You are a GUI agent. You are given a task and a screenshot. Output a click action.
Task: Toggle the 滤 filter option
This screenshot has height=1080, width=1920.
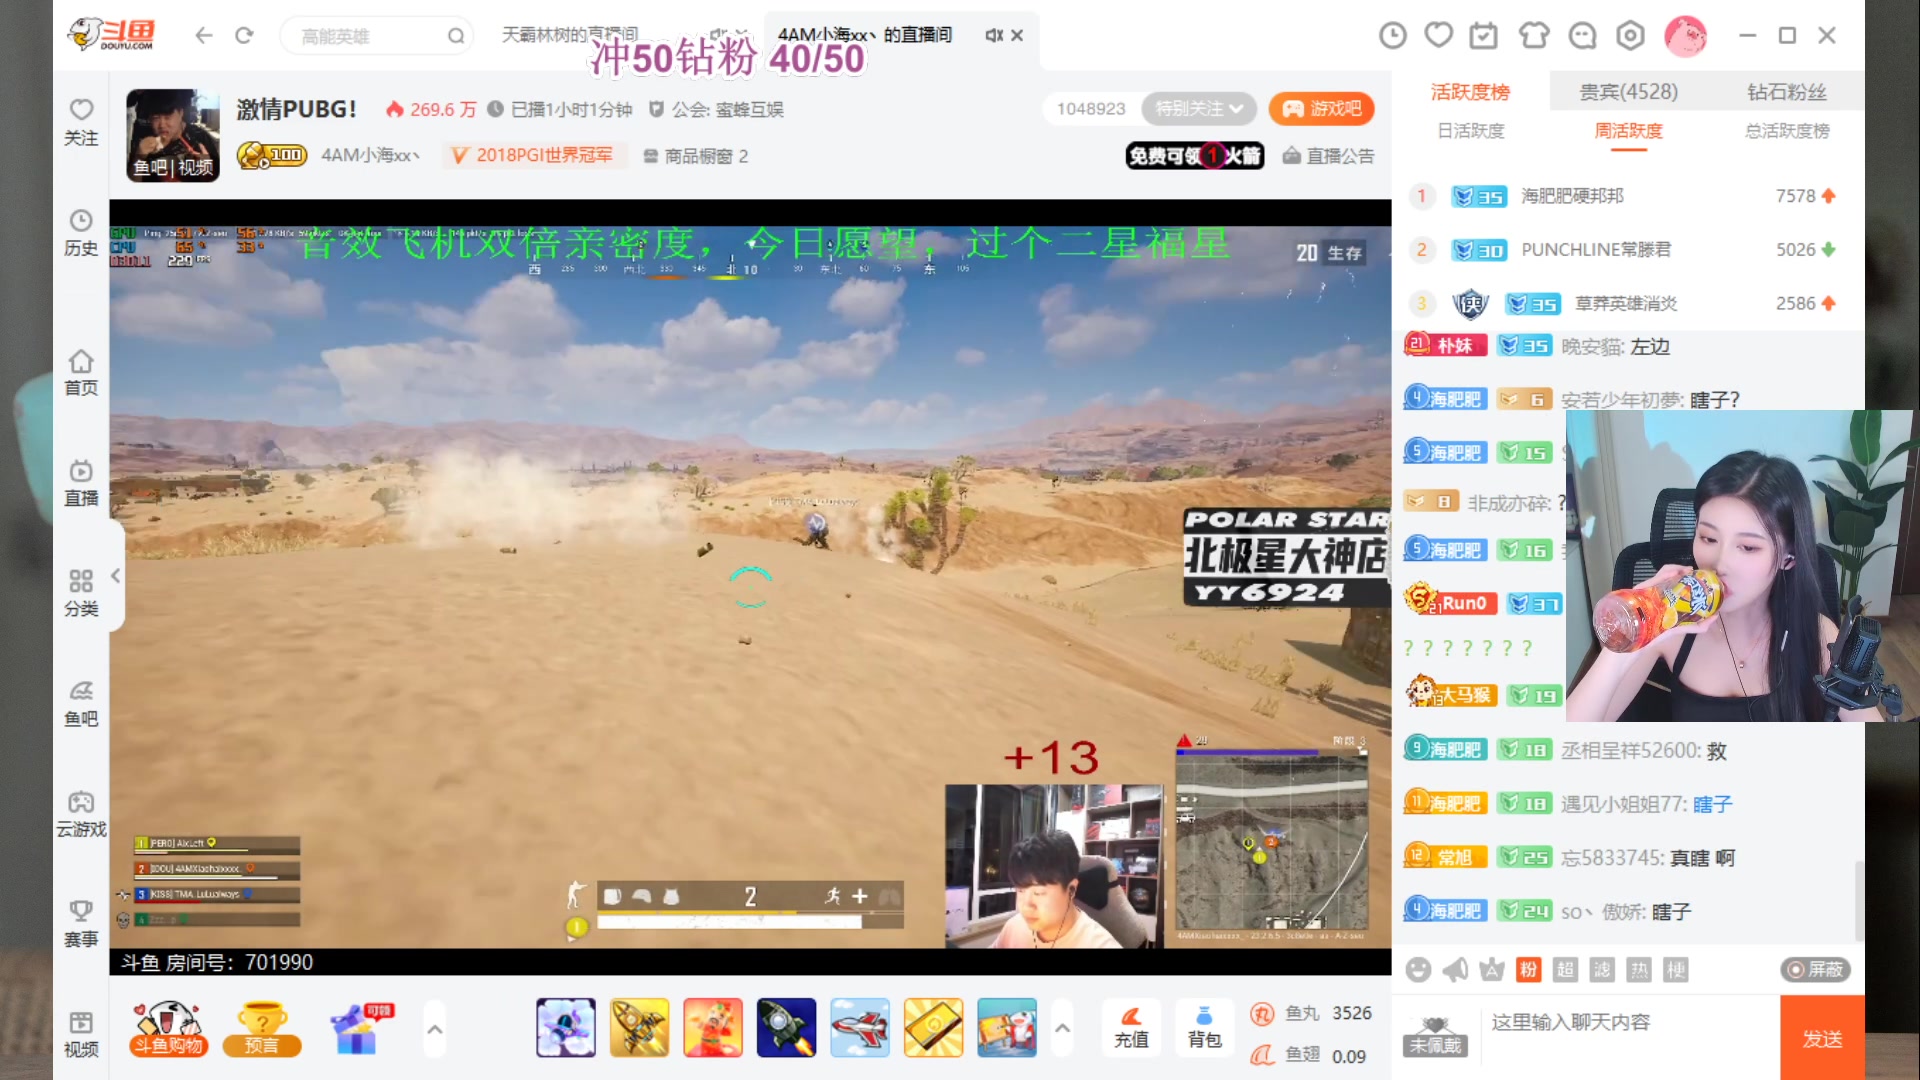tap(1602, 970)
